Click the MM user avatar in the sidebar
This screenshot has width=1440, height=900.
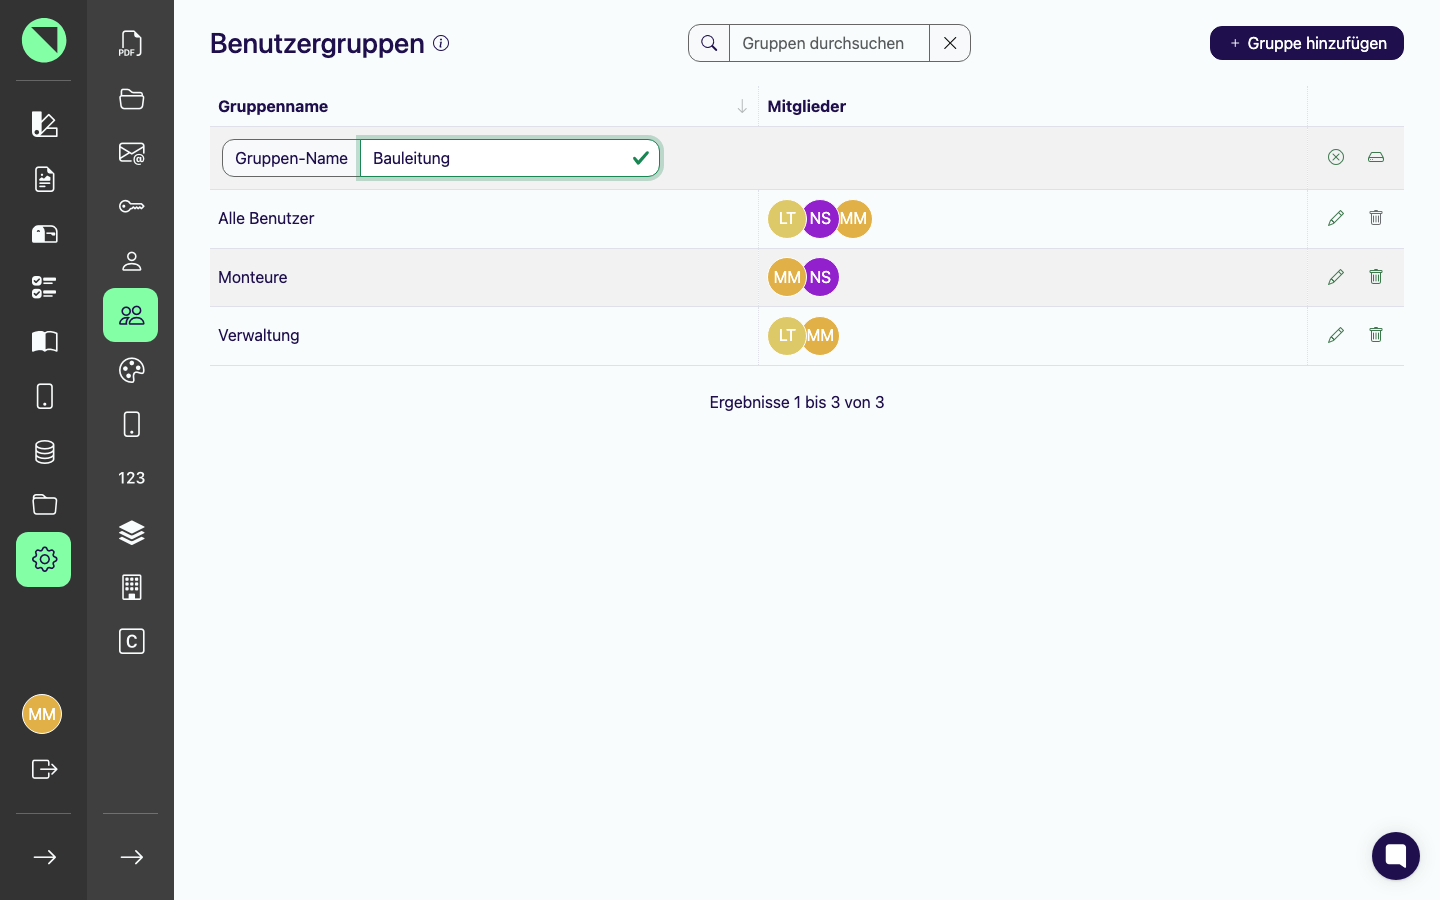[42, 714]
